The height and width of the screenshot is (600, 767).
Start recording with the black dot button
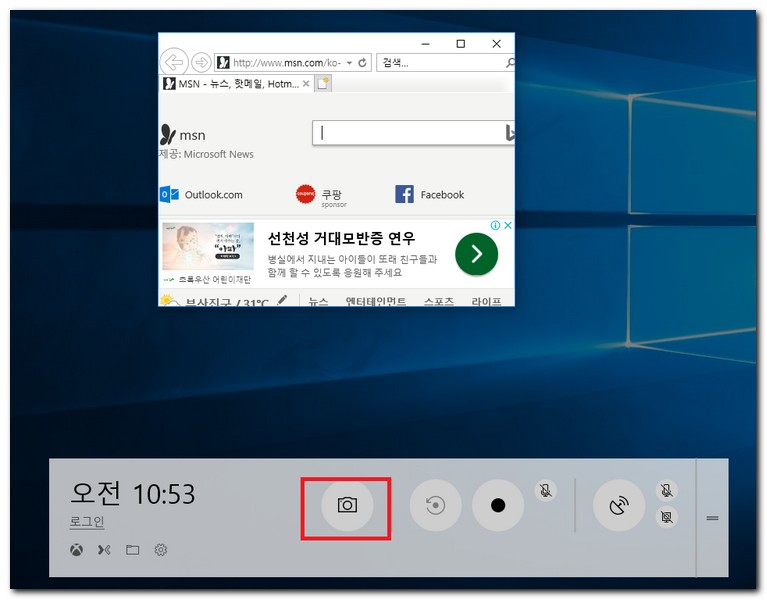click(498, 505)
